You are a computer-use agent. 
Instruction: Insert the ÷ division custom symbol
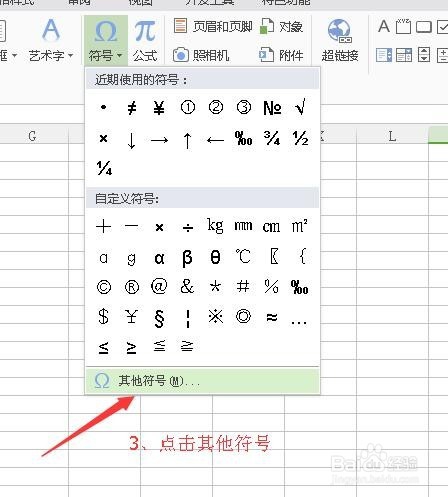(188, 228)
